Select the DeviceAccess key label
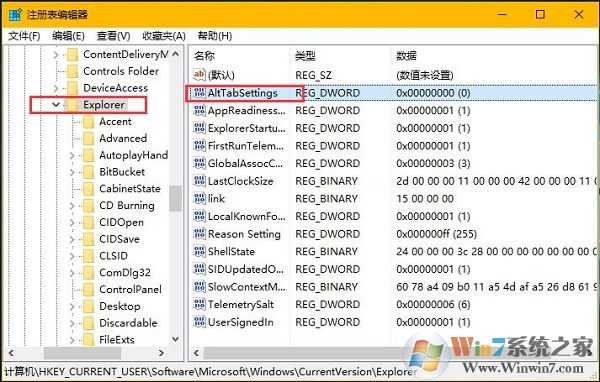Screen dimensions: 600x382 coord(115,88)
